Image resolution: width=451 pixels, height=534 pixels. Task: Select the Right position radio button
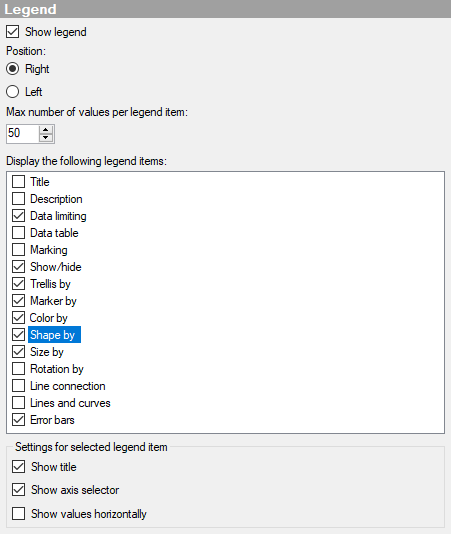(x=13, y=69)
